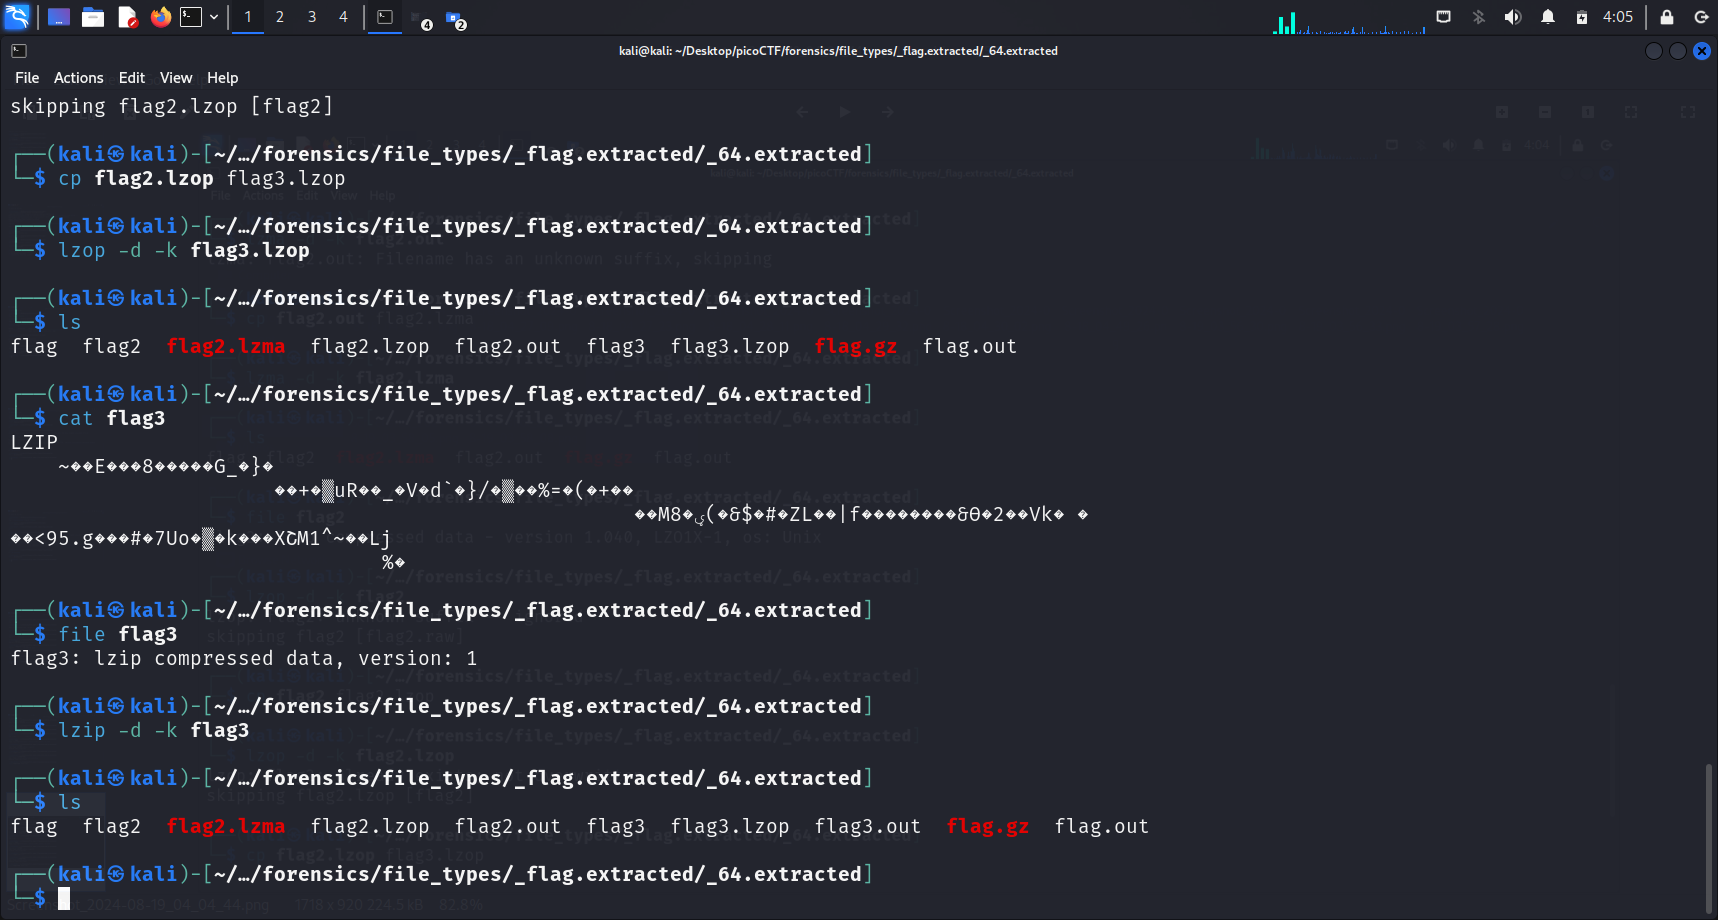The image size is (1718, 920).
Task: Switch to workspace 4
Action: [x=343, y=17]
